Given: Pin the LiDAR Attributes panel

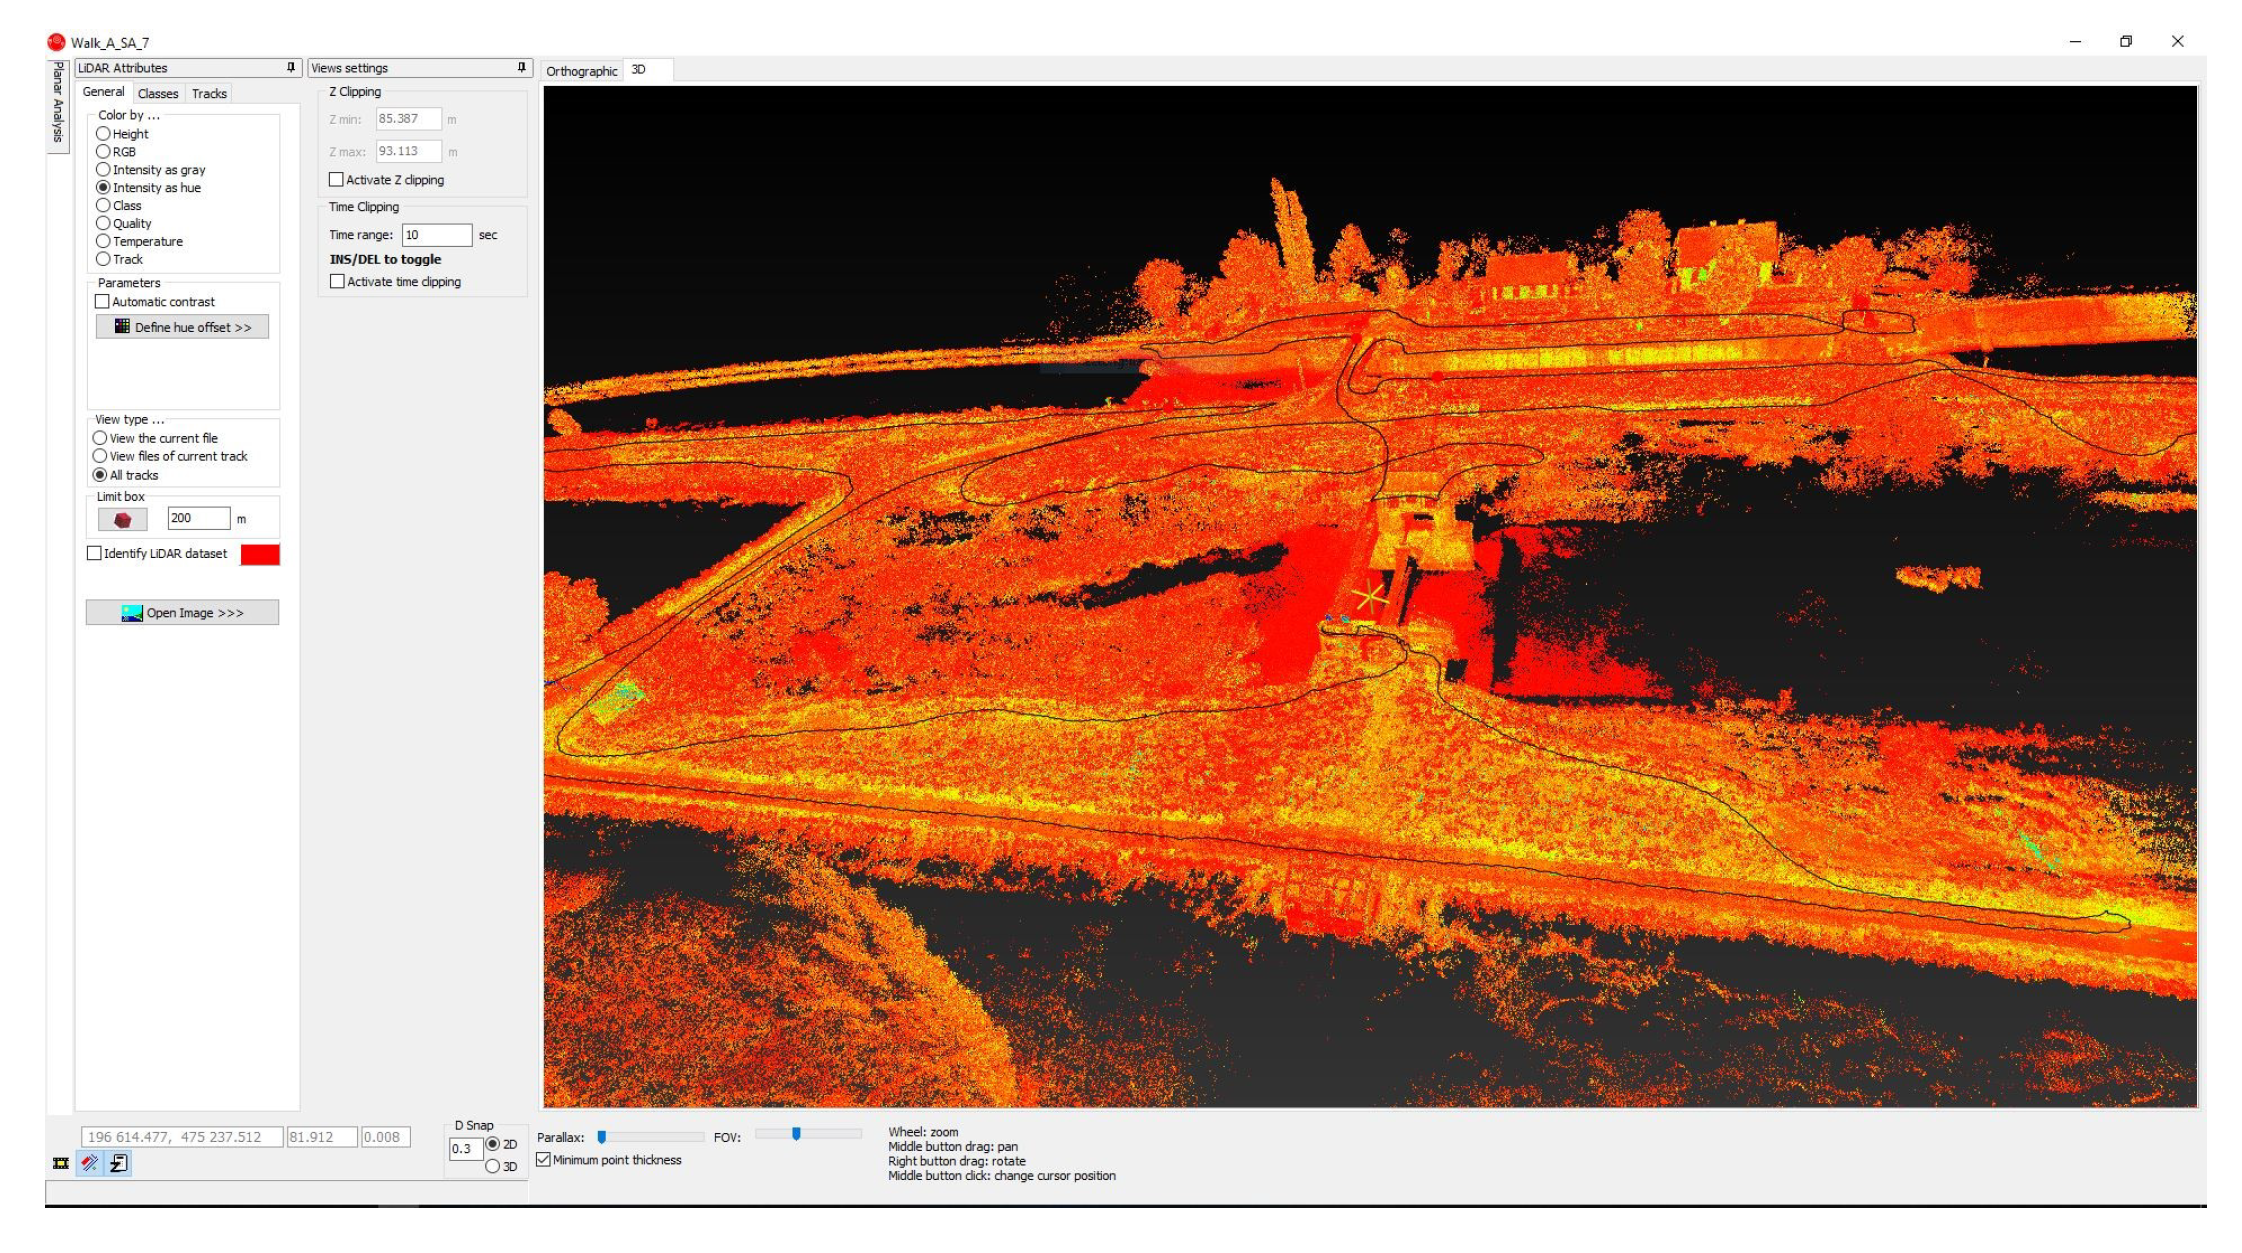Looking at the screenshot, I should point(291,67).
